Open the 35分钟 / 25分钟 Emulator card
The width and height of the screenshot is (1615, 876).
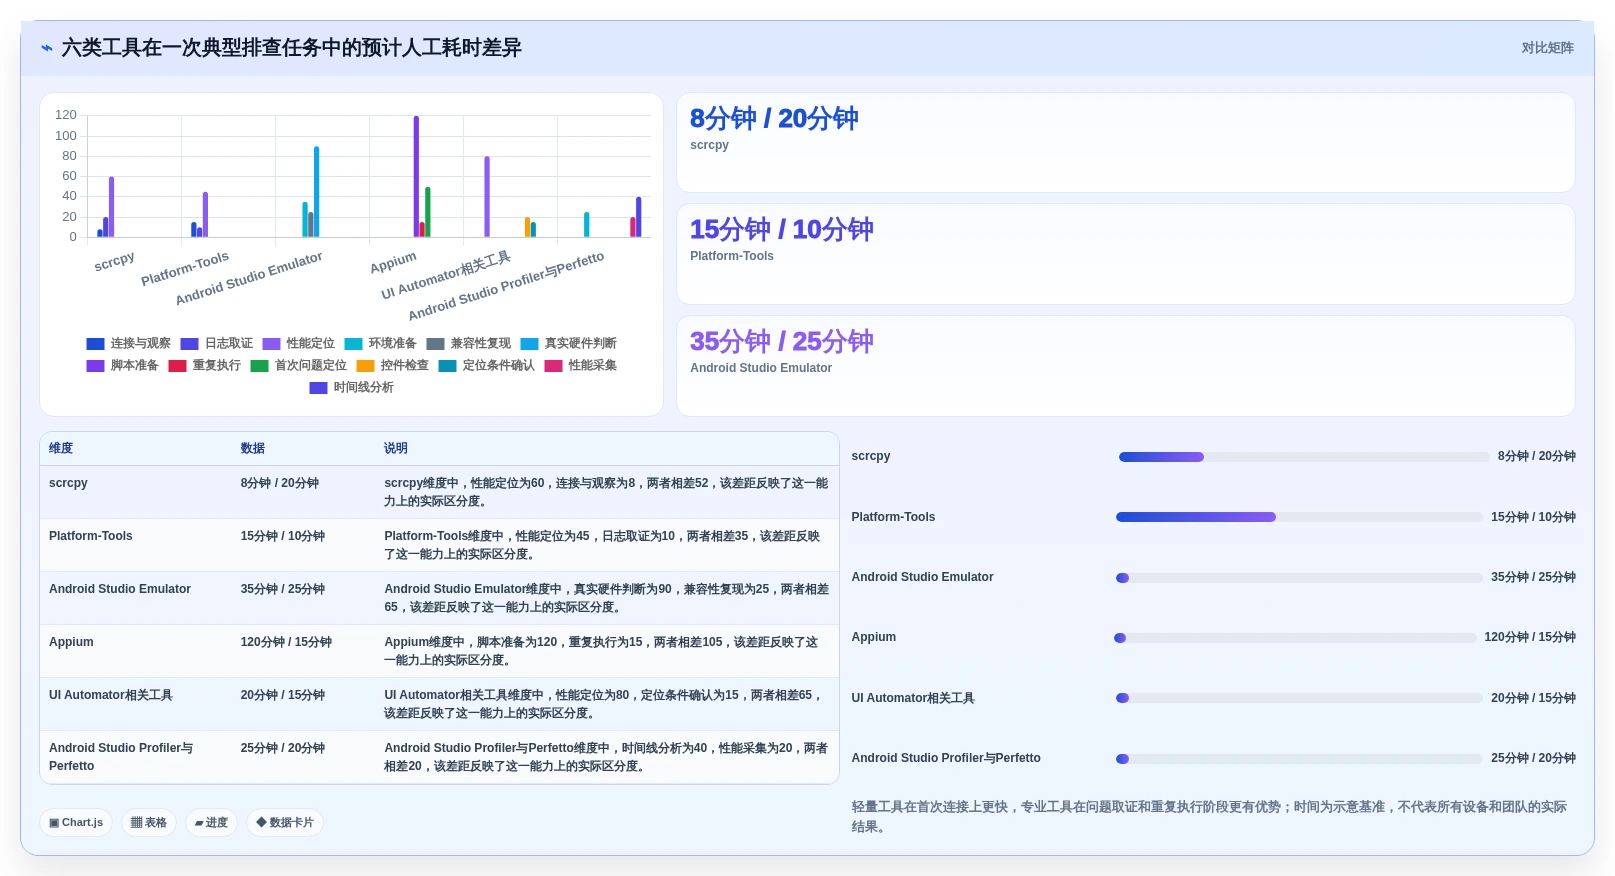[1126, 366]
